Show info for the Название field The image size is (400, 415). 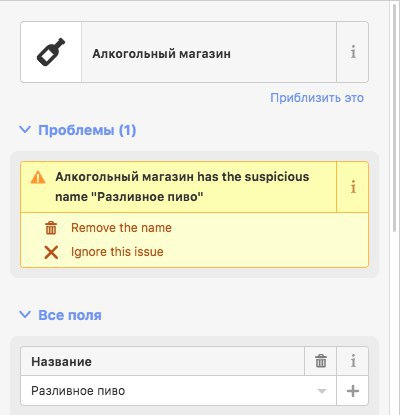(353, 361)
